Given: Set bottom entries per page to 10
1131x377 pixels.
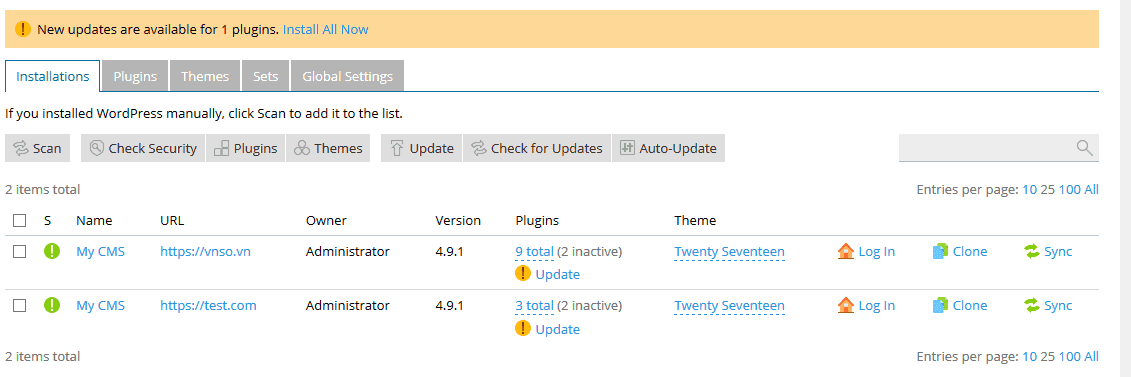Looking at the screenshot, I should coord(1029,356).
